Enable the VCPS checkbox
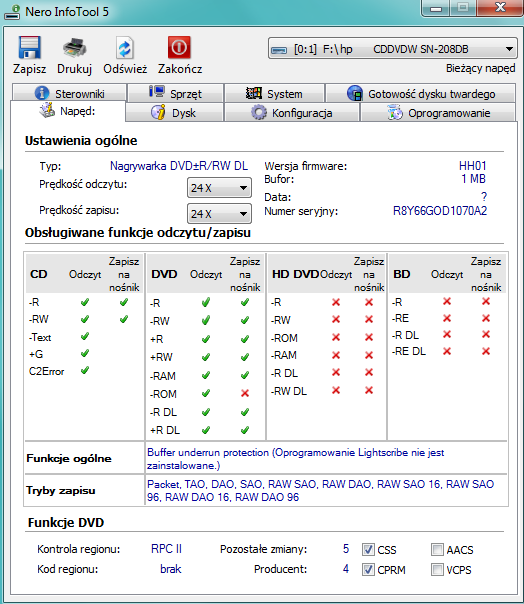 click(437, 569)
